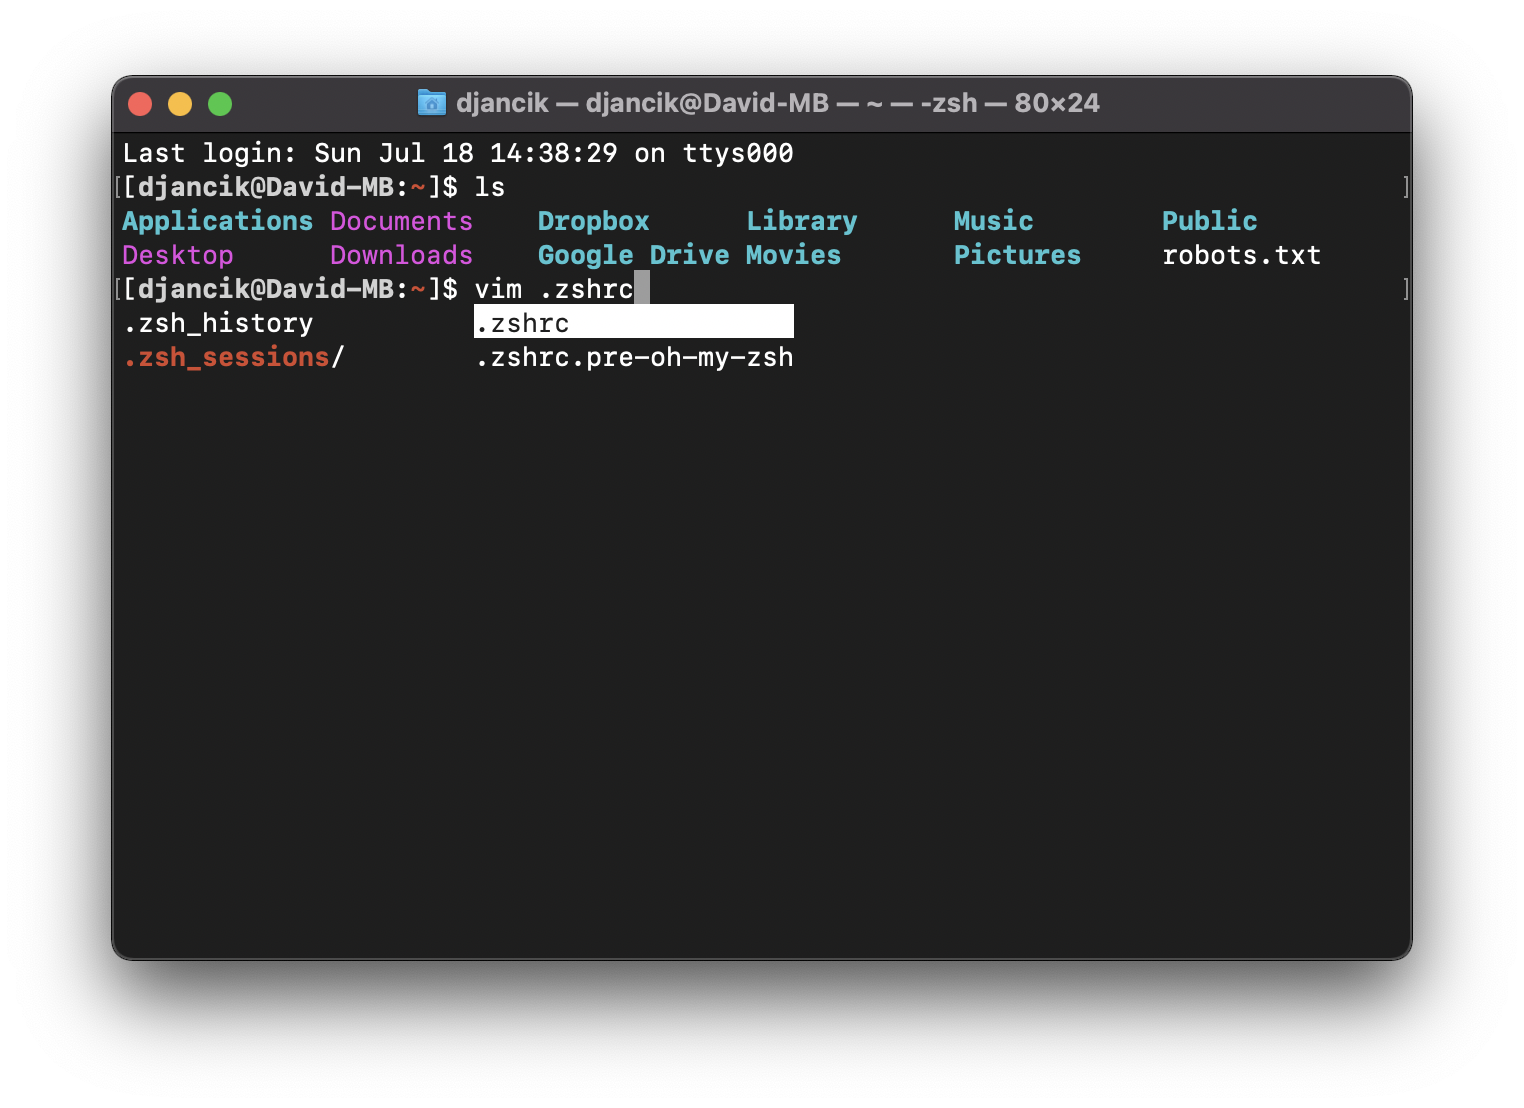Click the Music directory name
The image size is (1524, 1108).
point(994,221)
